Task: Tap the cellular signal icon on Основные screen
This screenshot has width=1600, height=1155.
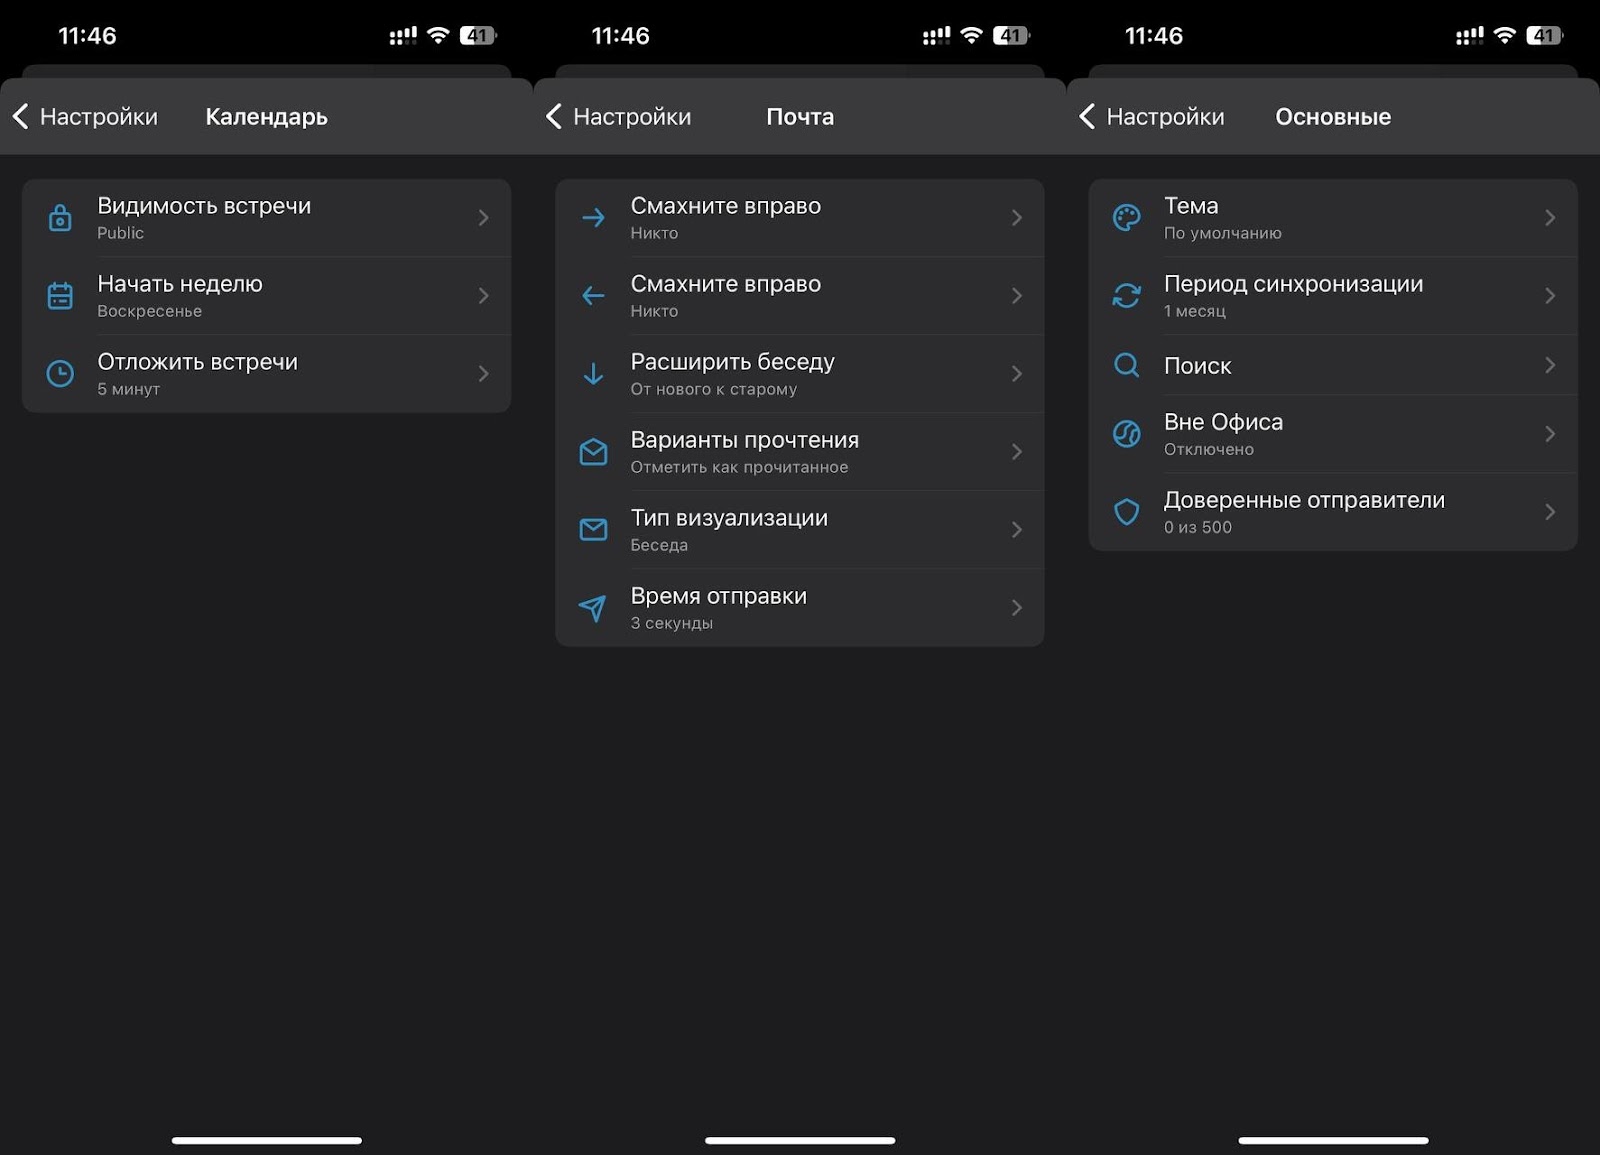Action: point(1469,36)
